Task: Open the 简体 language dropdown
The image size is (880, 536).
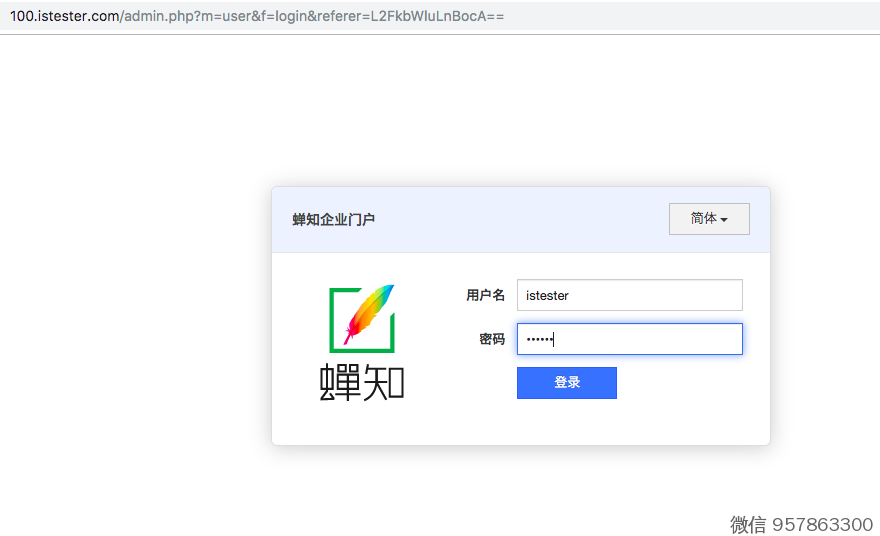Action: coord(708,219)
